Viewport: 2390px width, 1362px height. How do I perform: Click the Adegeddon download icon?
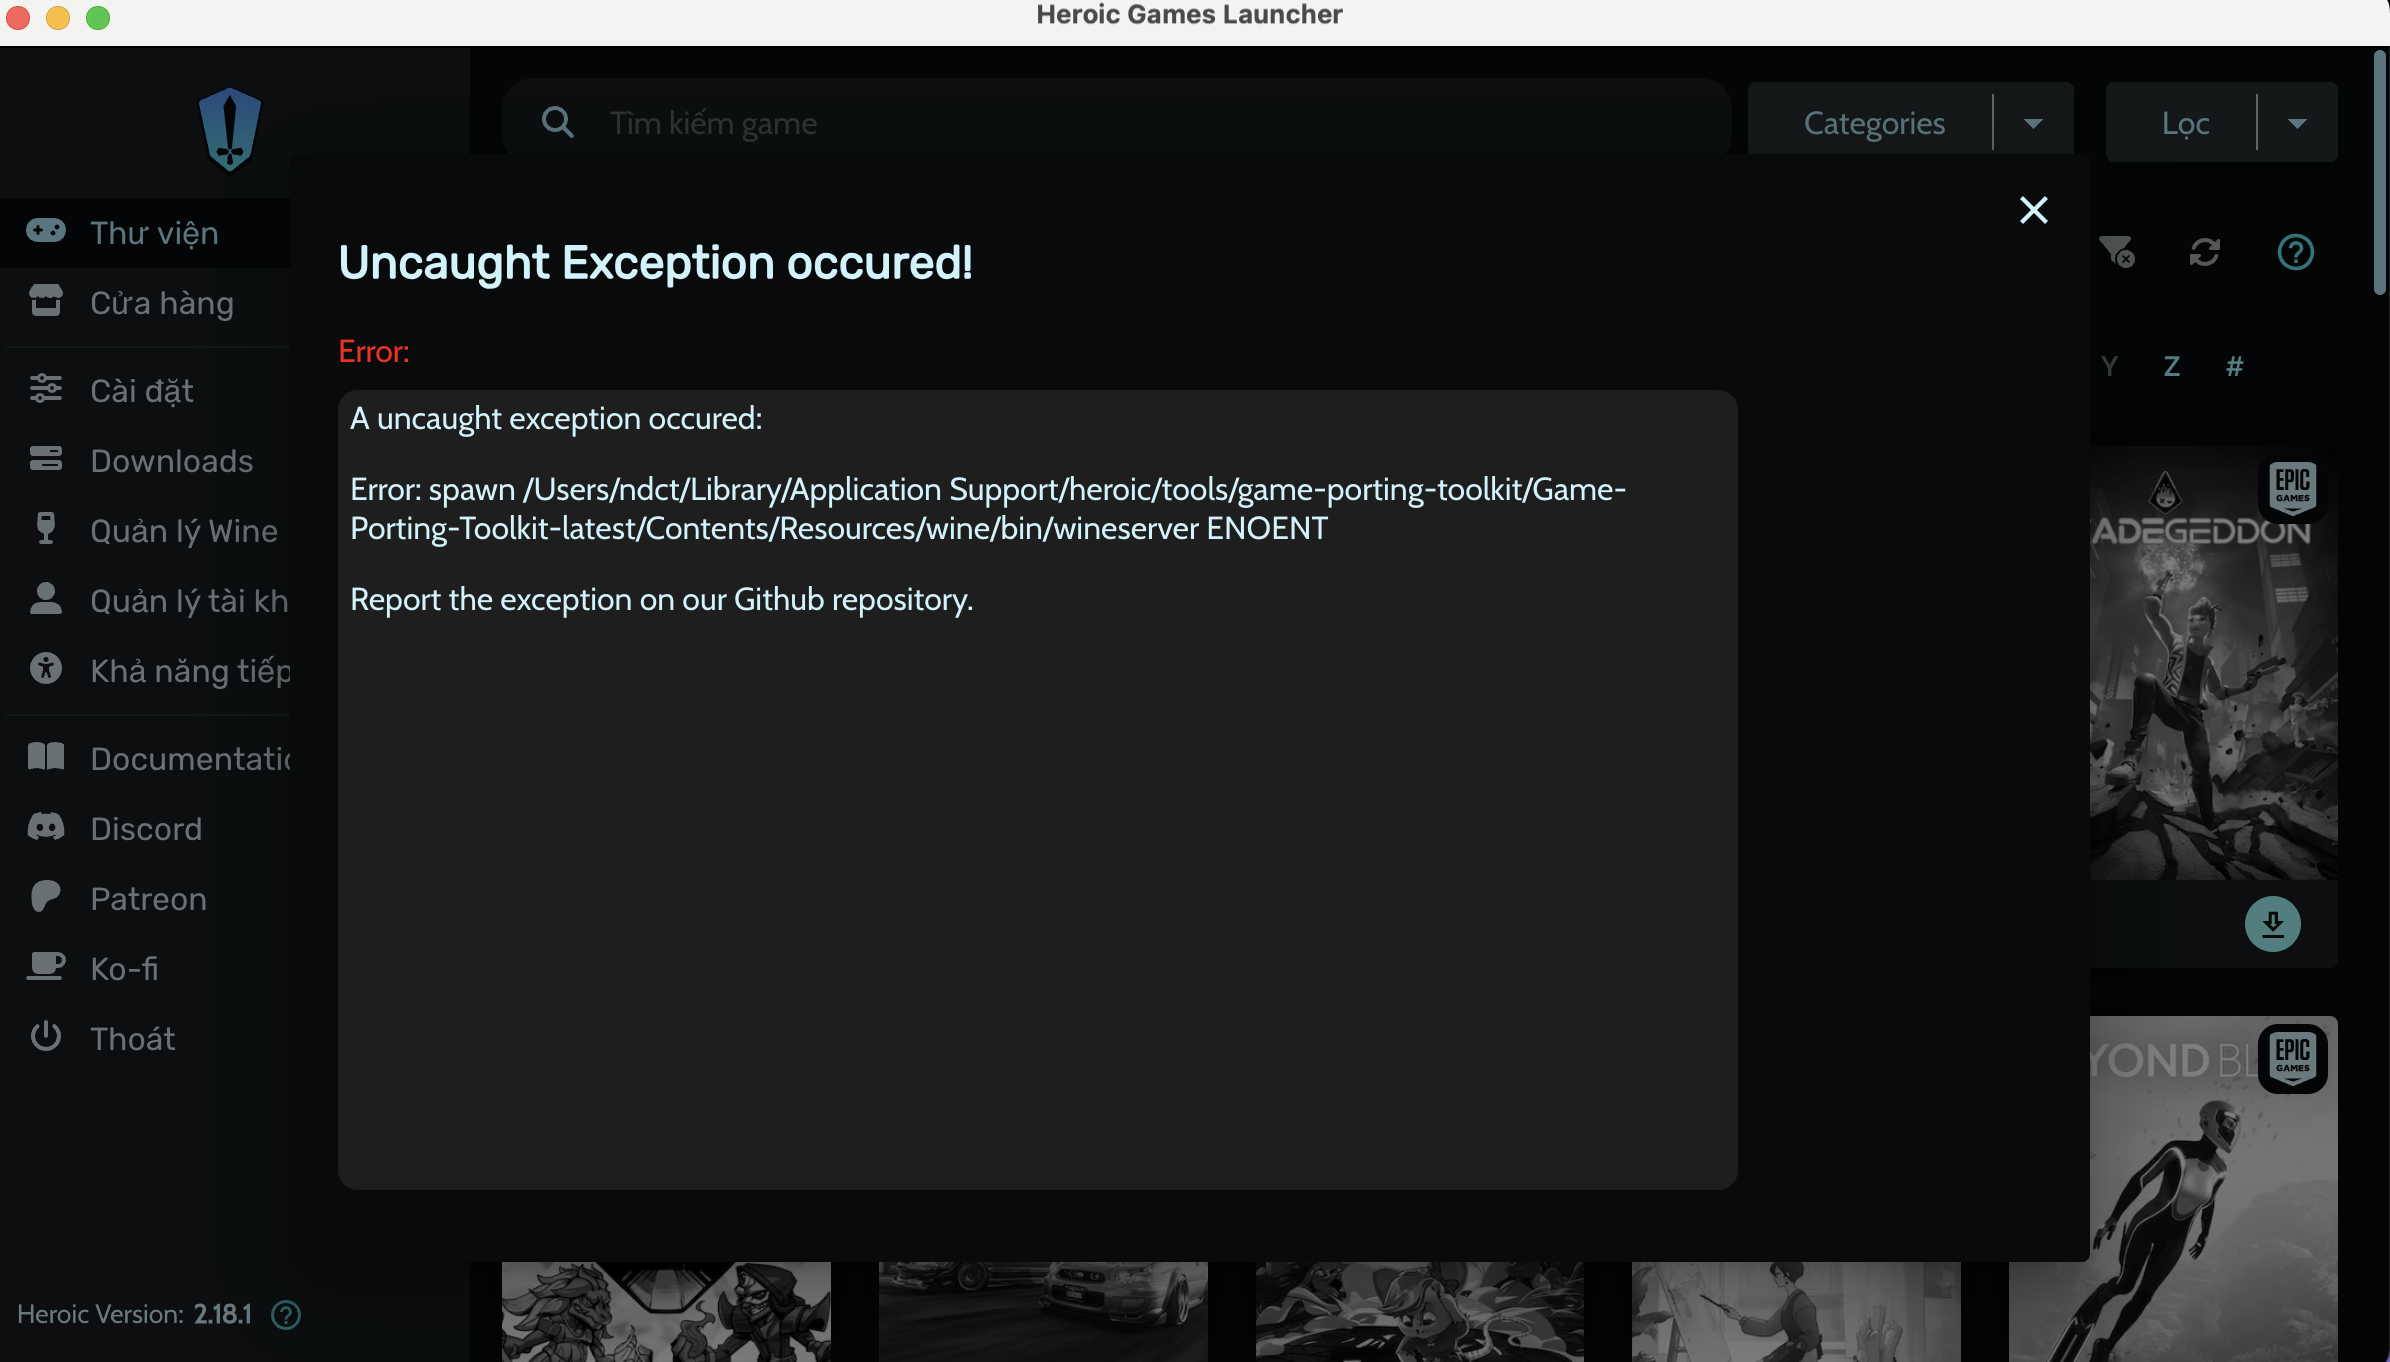(x=2272, y=923)
